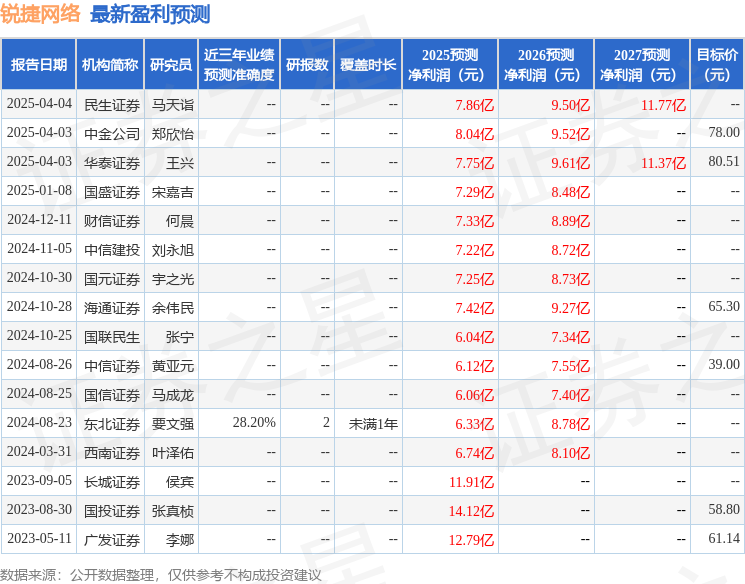Select institution 财信证券

coord(112,221)
